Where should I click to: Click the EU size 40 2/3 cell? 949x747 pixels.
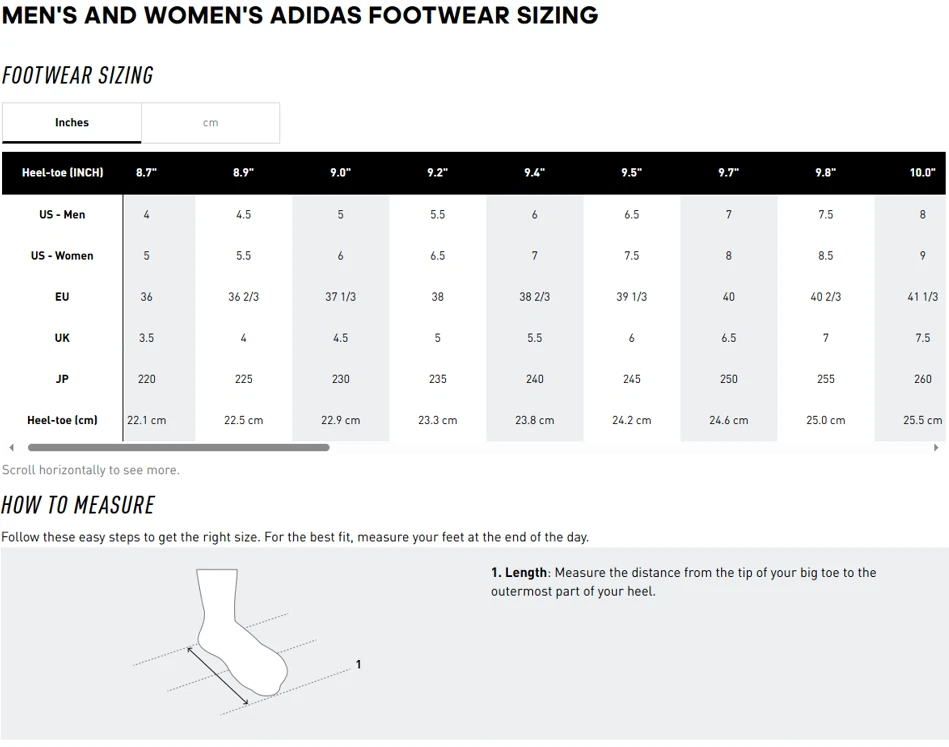click(x=825, y=297)
